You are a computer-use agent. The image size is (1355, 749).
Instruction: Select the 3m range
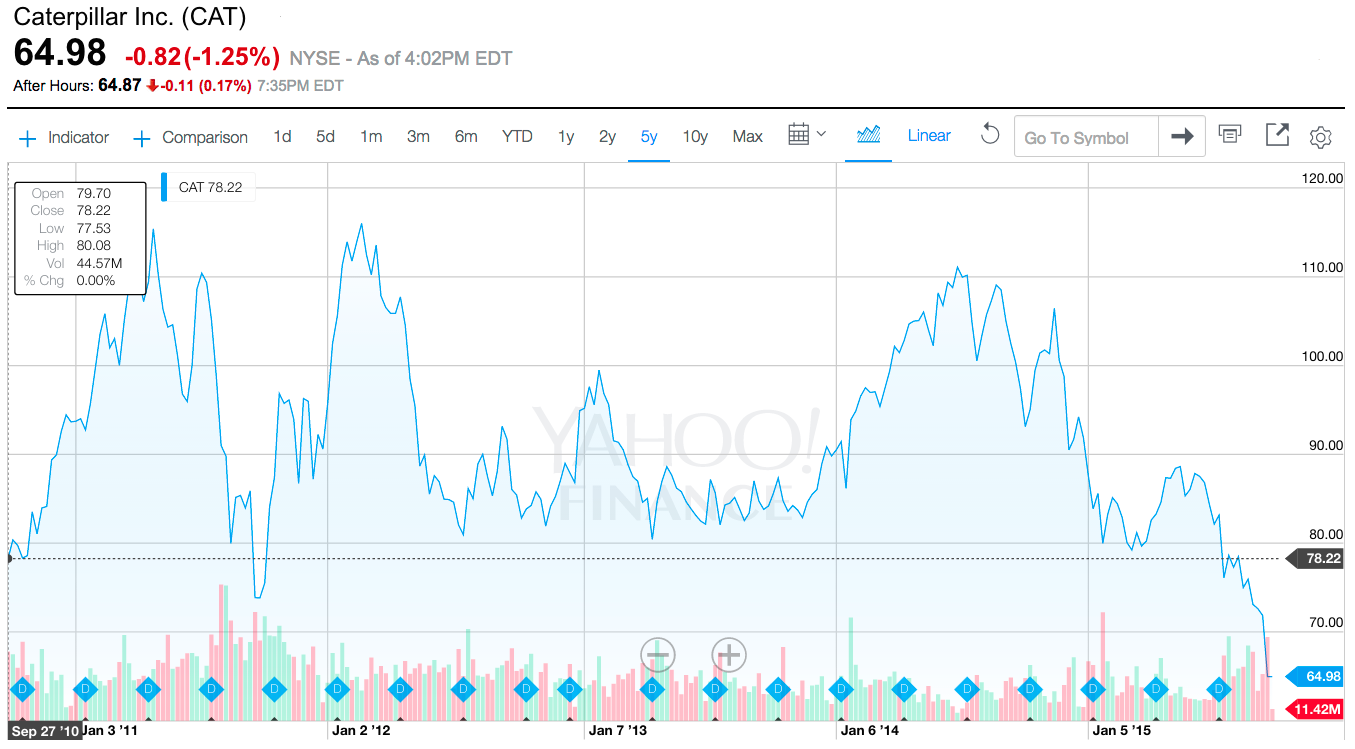coord(418,136)
